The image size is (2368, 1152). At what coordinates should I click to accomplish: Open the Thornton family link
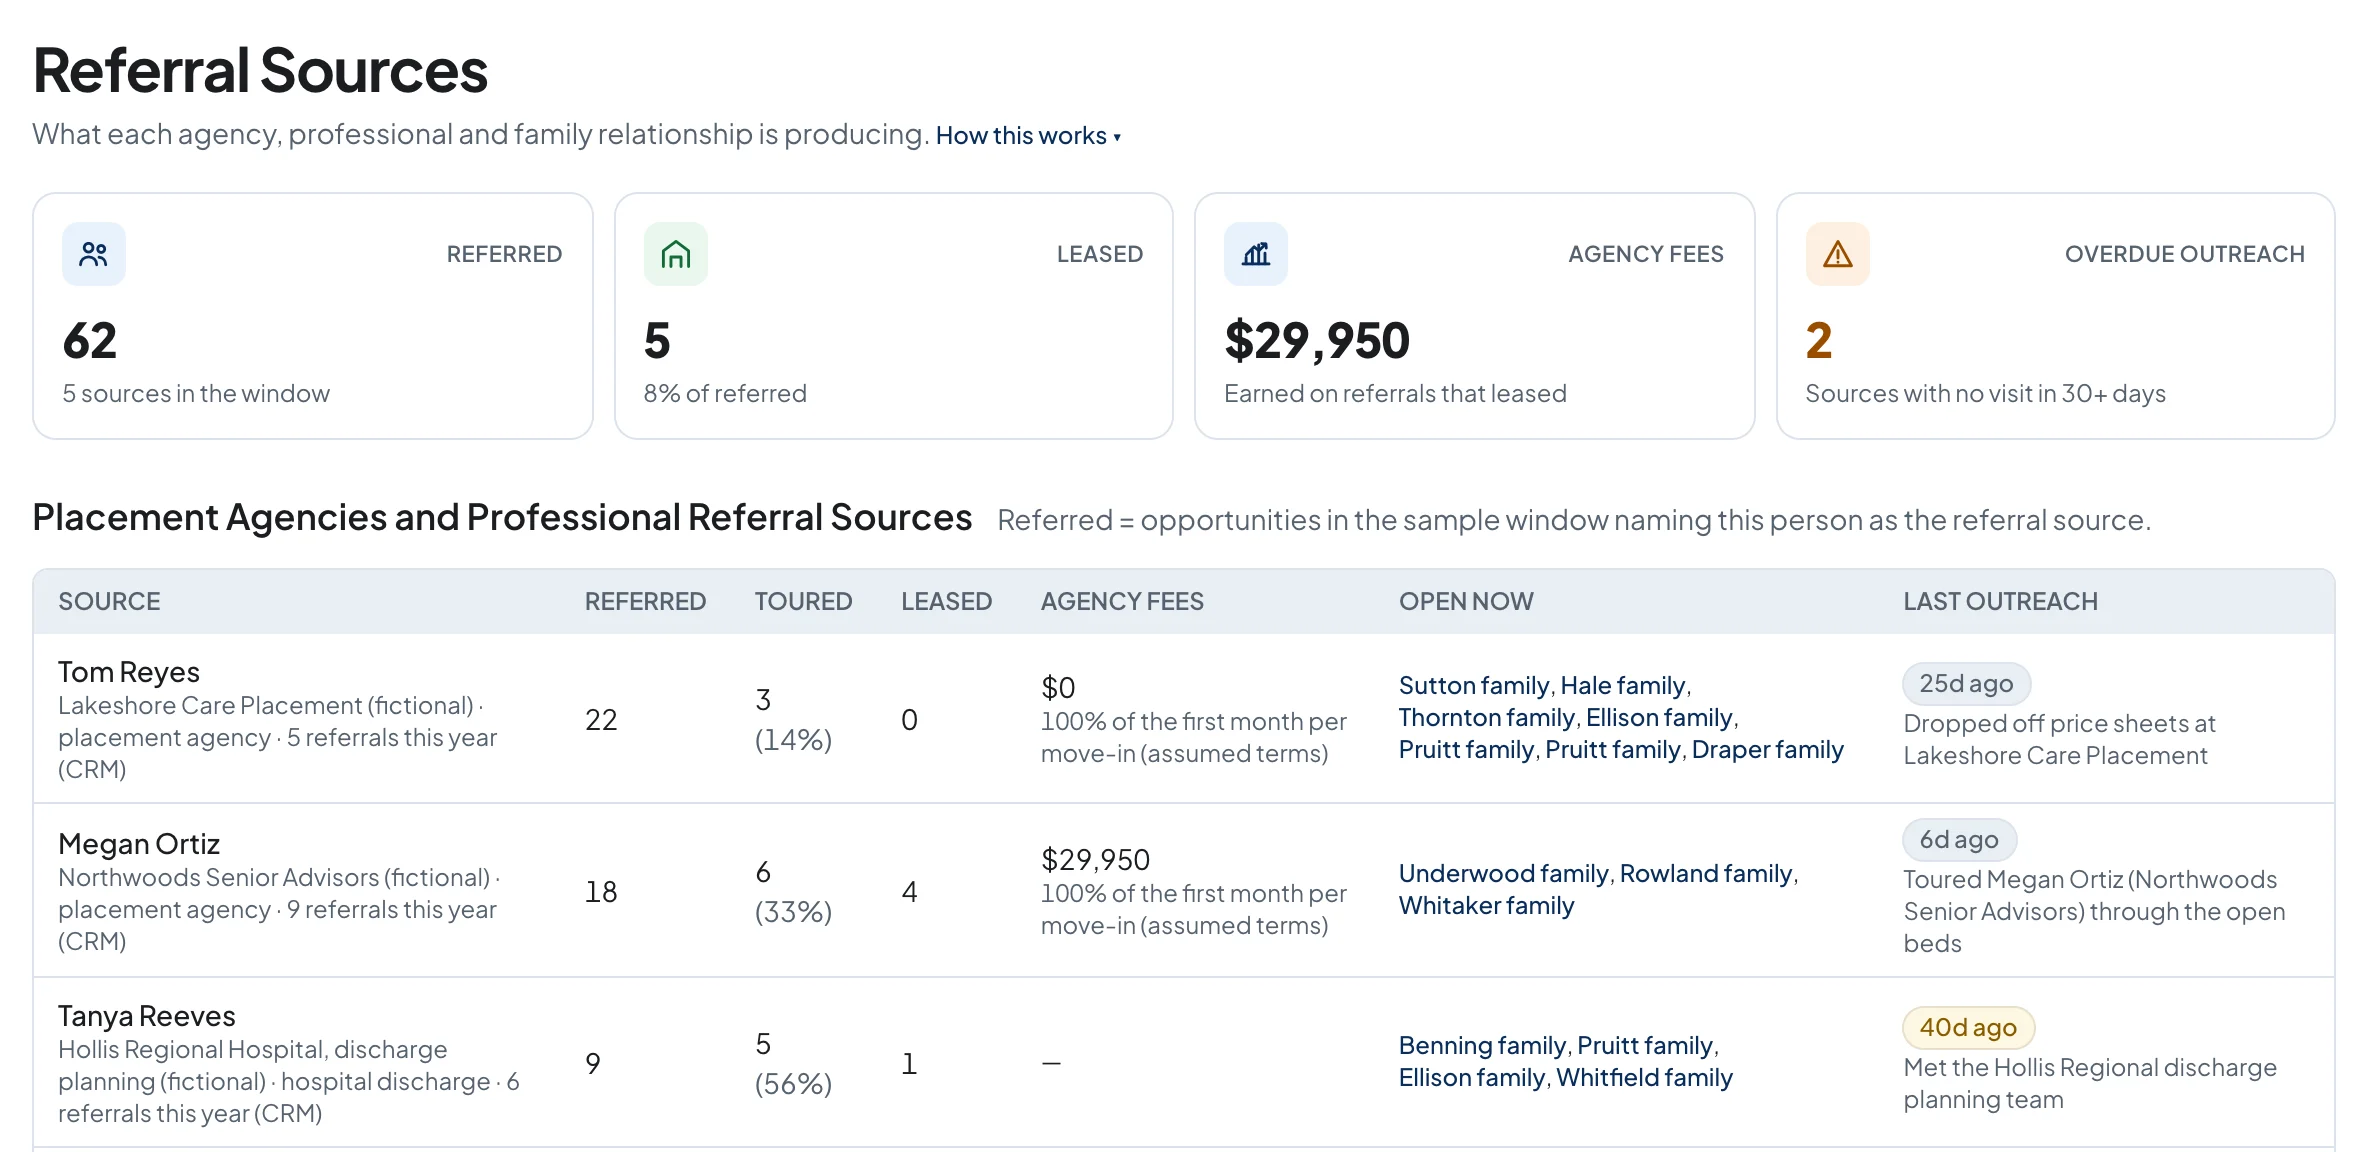(x=1487, y=718)
